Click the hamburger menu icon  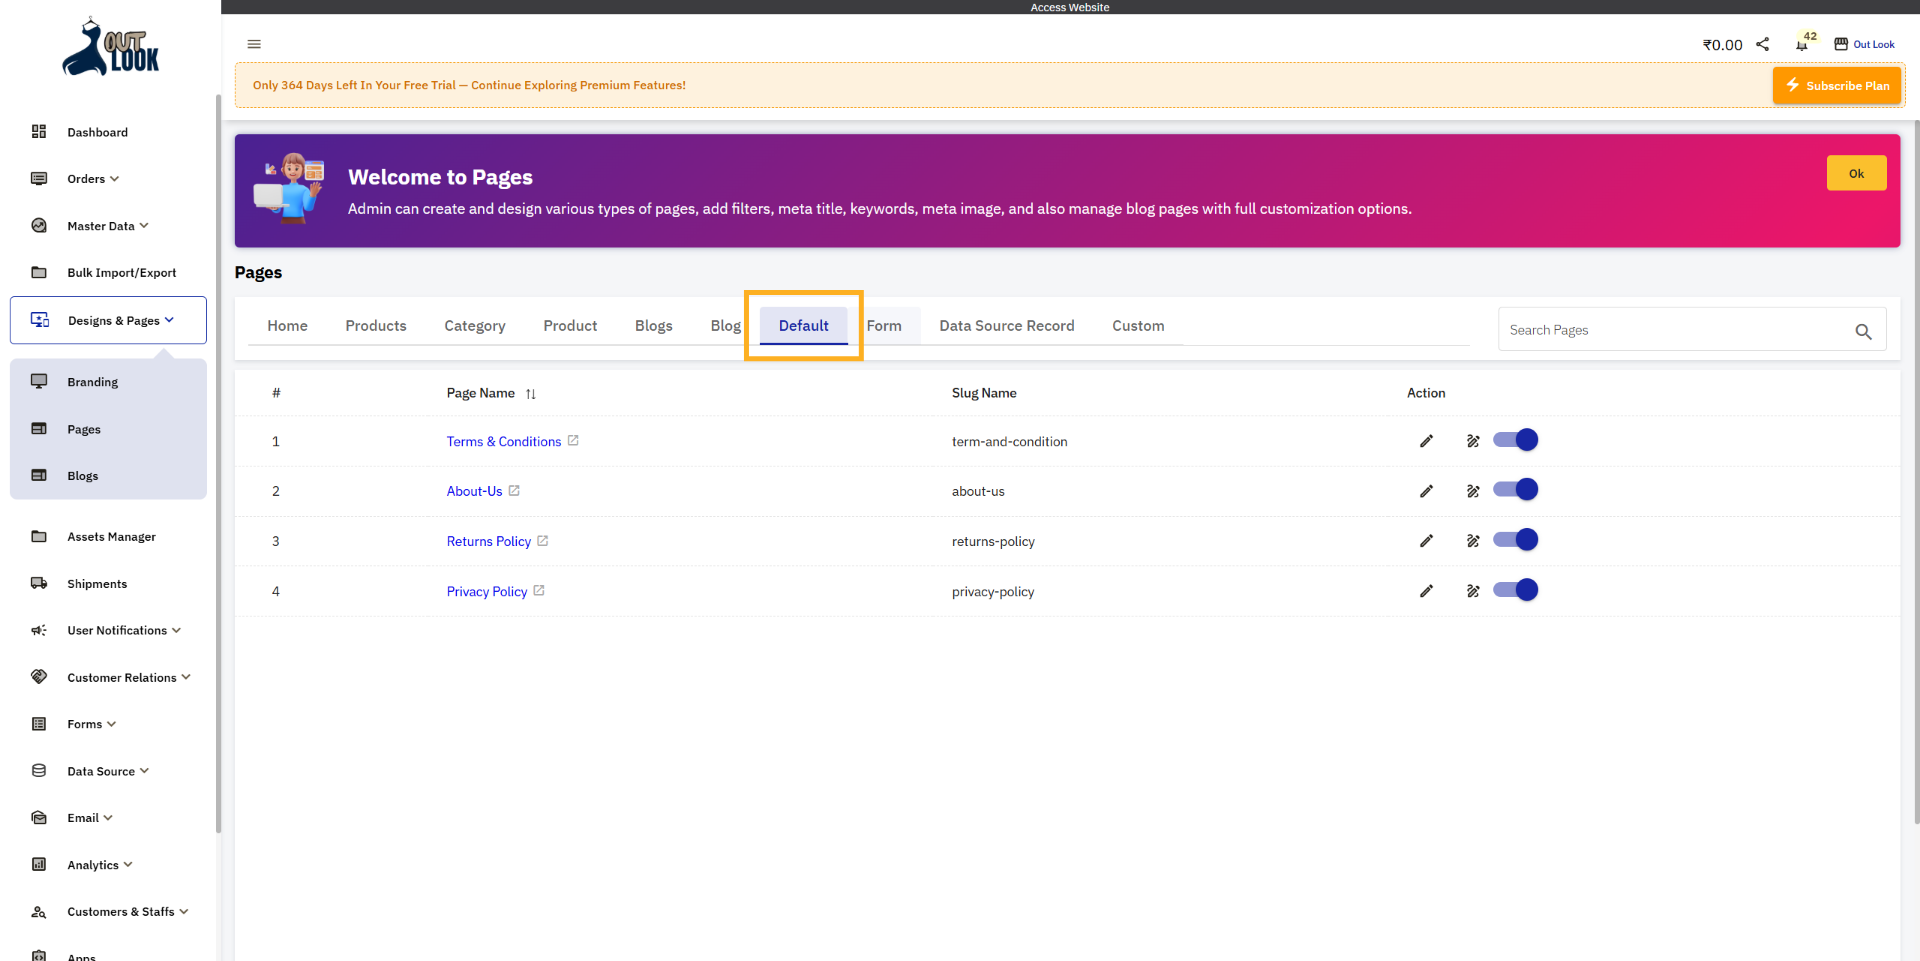(x=253, y=44)
